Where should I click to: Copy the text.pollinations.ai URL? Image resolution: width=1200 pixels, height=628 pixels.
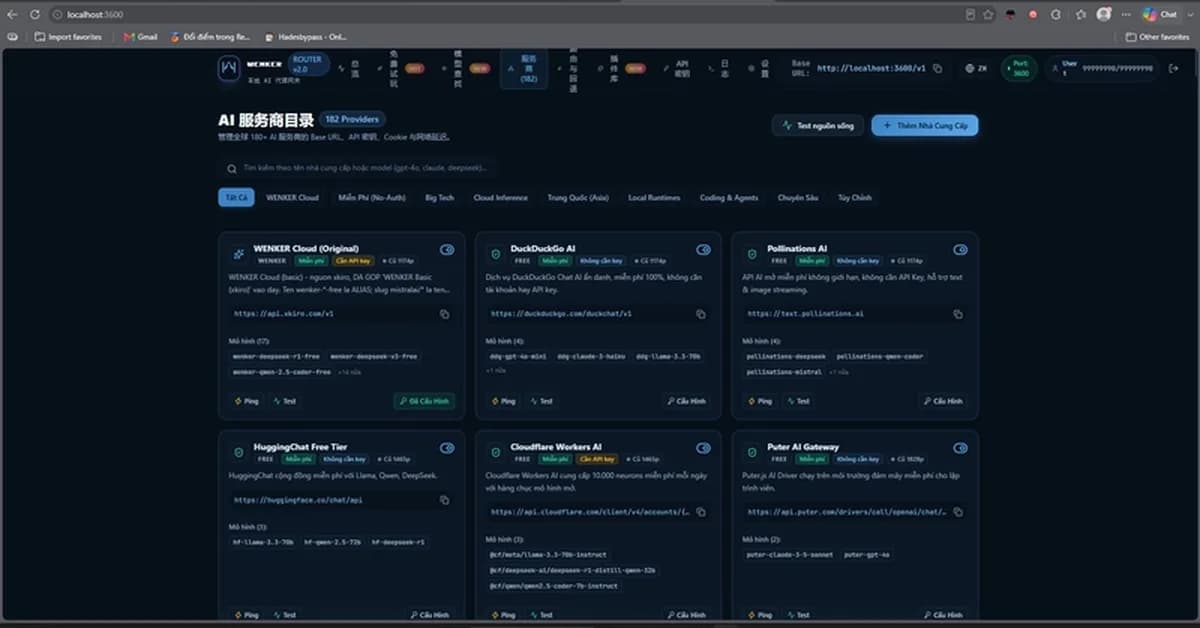(x=957, y=314)
